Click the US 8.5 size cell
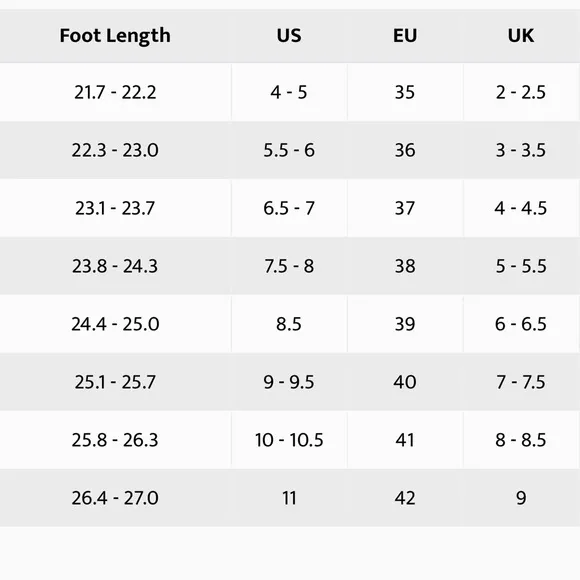The width and height of the screenshot is (580, 580). [289, 324]
